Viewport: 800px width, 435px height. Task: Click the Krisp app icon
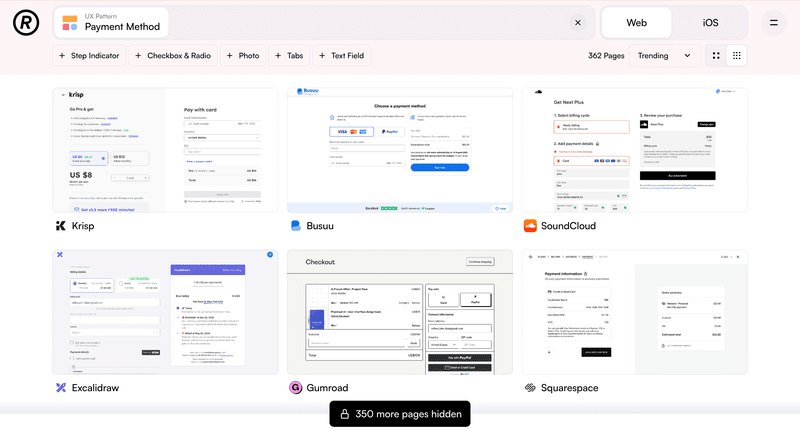[x=61, y=226]
